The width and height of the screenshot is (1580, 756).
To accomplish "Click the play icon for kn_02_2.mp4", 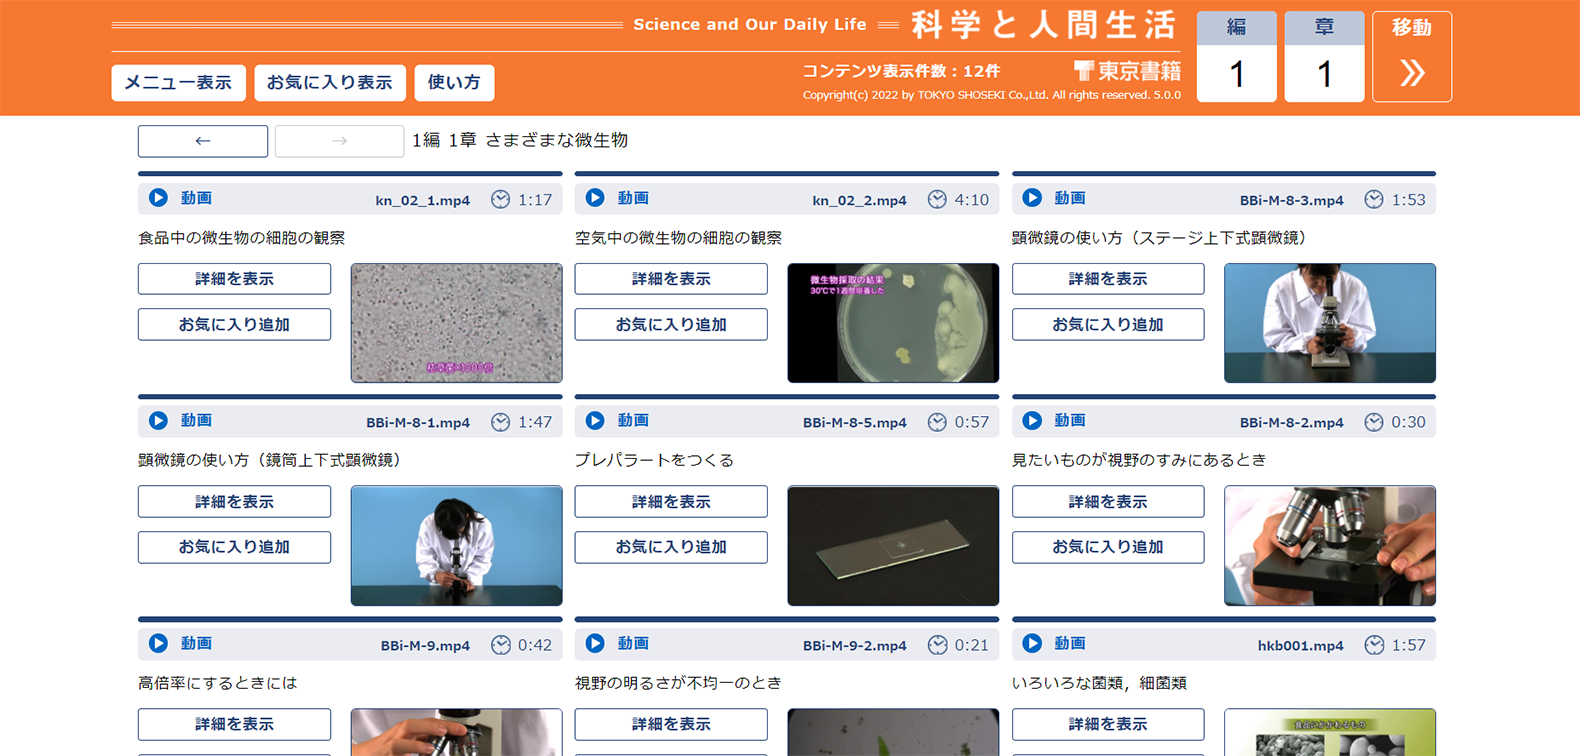I will tap(595, 198).
